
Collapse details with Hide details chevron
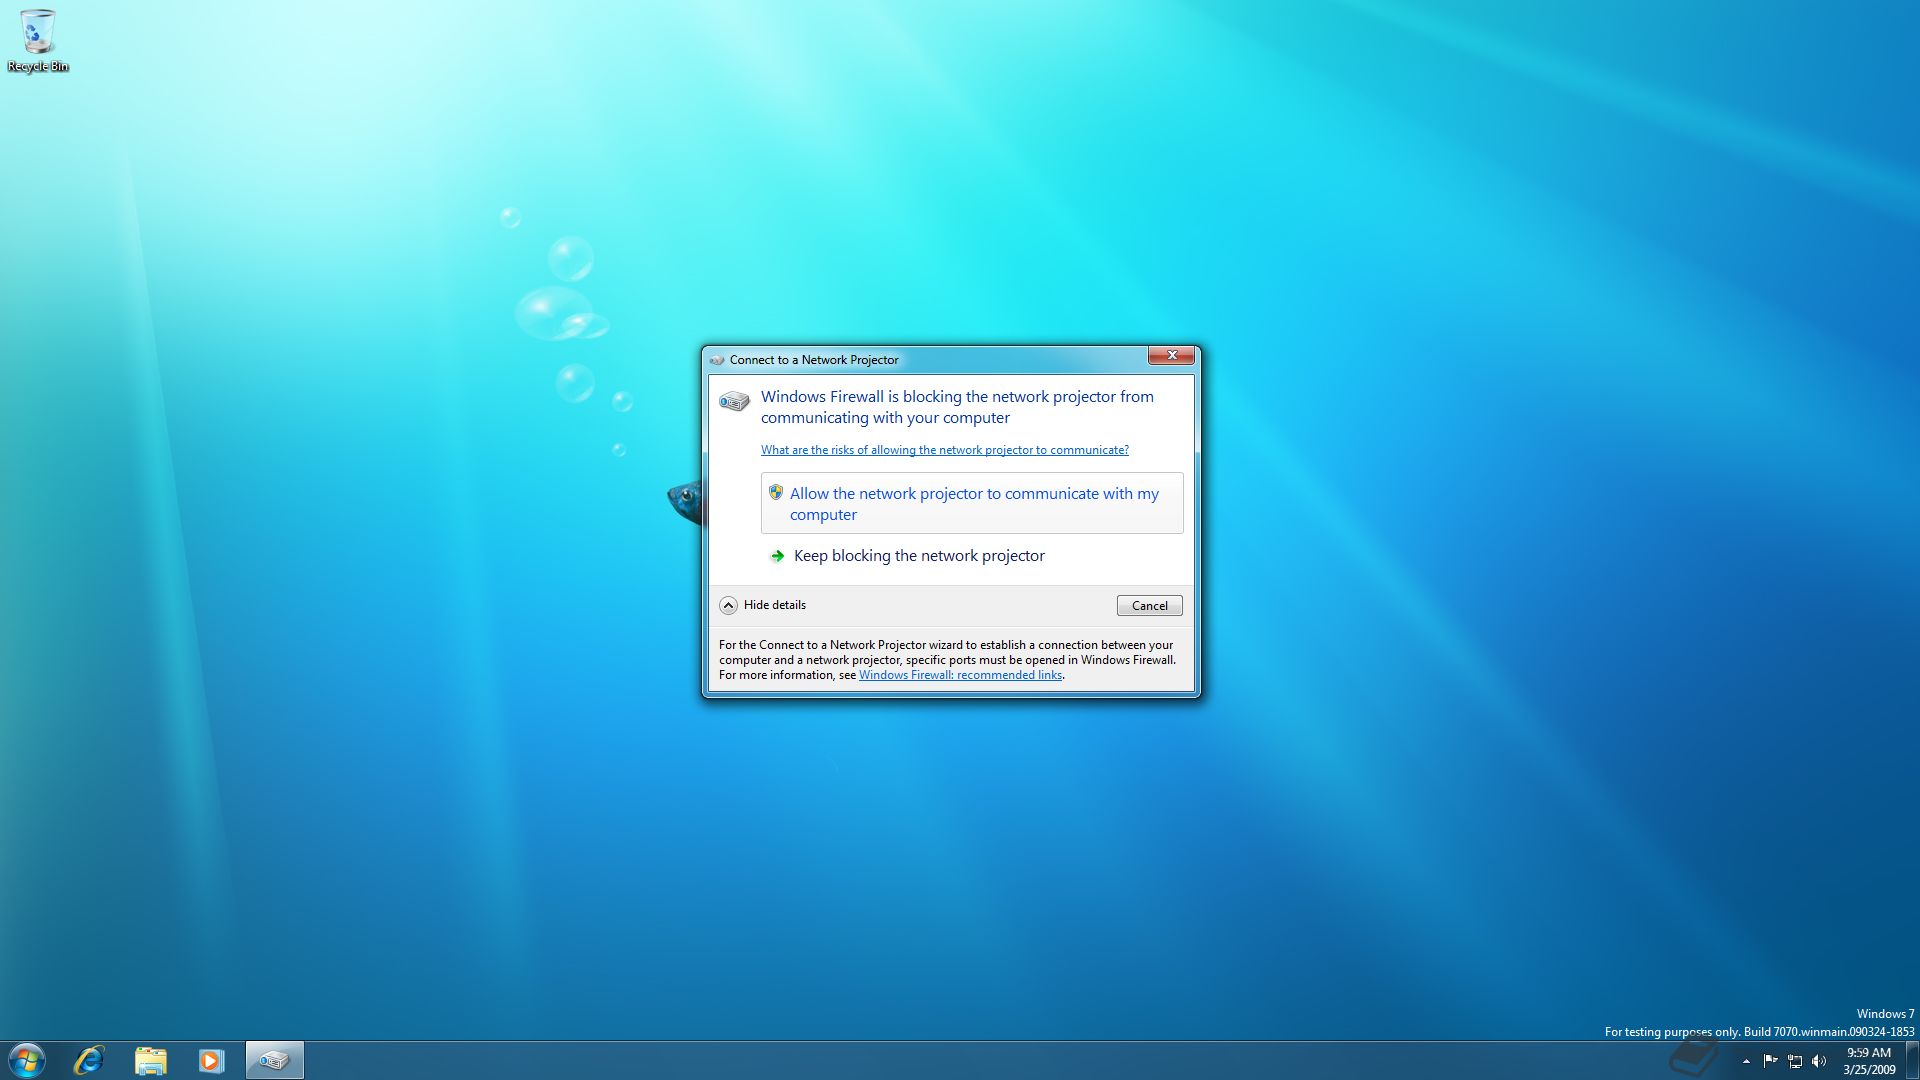click(x=729, y=605)
